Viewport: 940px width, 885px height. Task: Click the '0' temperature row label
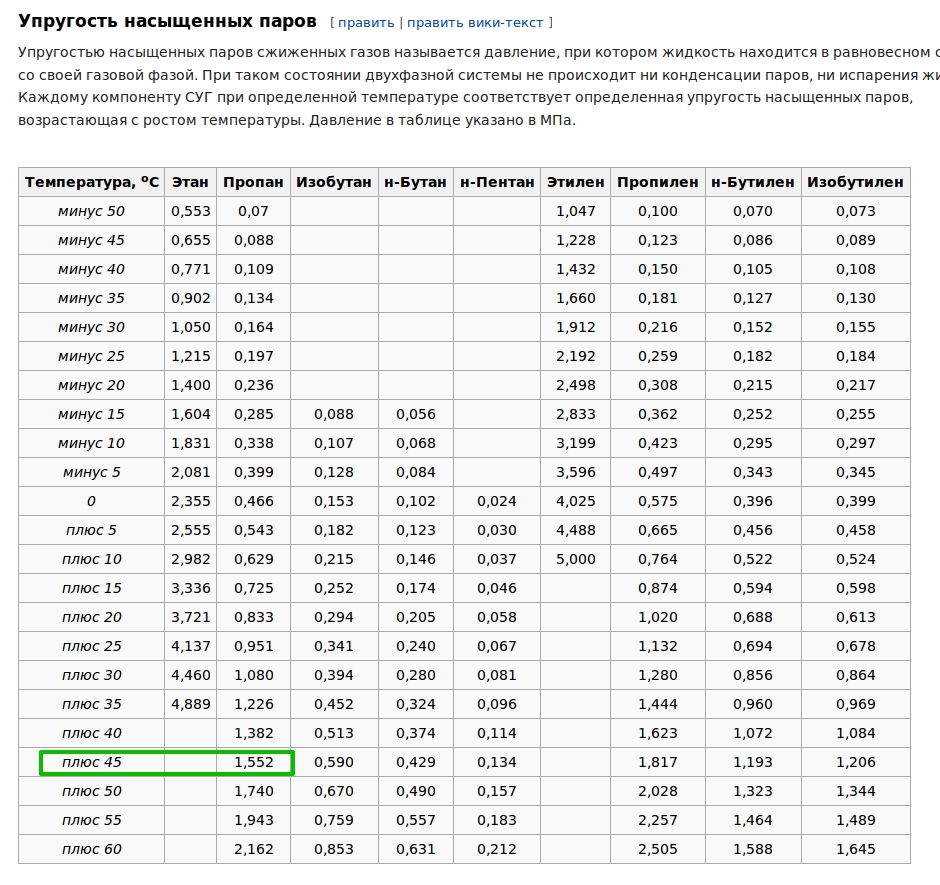pyautogui.click(x=91, y=501)
